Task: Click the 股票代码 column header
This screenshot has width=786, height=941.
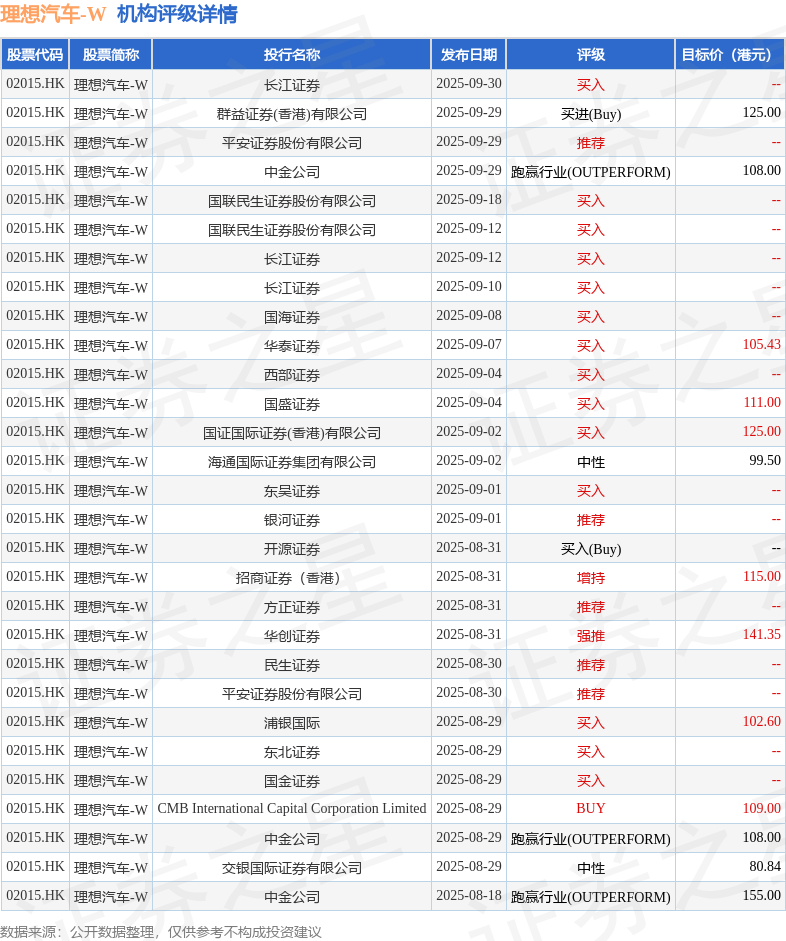Action: (x=35, y=55)
